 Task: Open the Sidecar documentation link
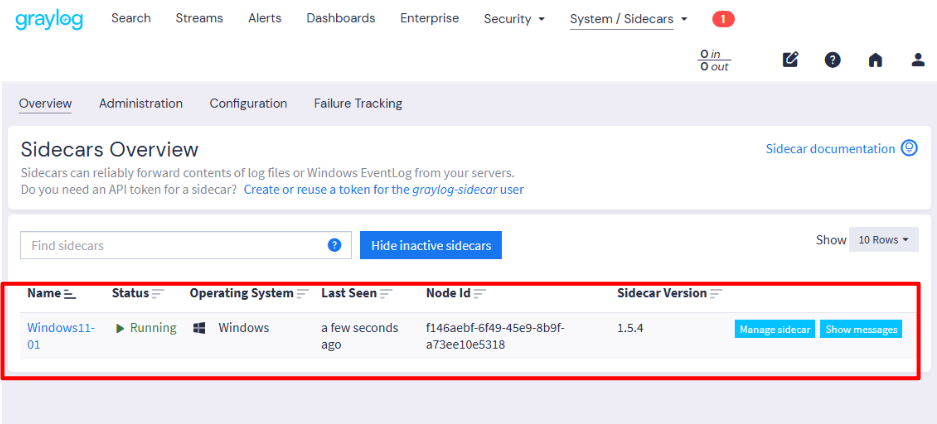point(830,149)
